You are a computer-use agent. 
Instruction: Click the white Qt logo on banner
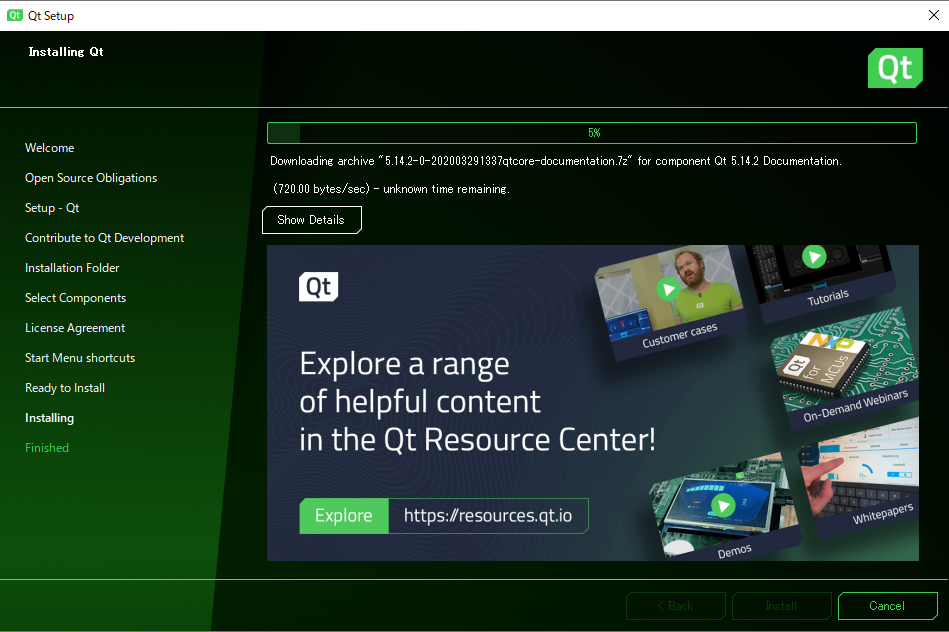[318, 286]
